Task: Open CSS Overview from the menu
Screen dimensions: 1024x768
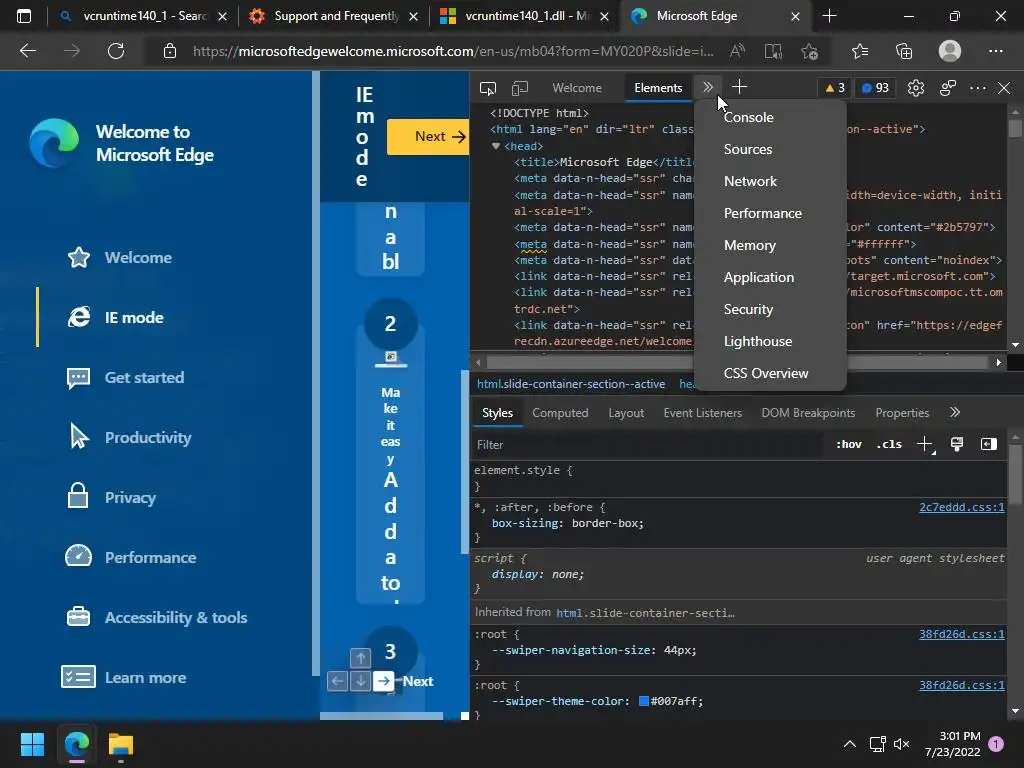Action: tap(766, 374)
